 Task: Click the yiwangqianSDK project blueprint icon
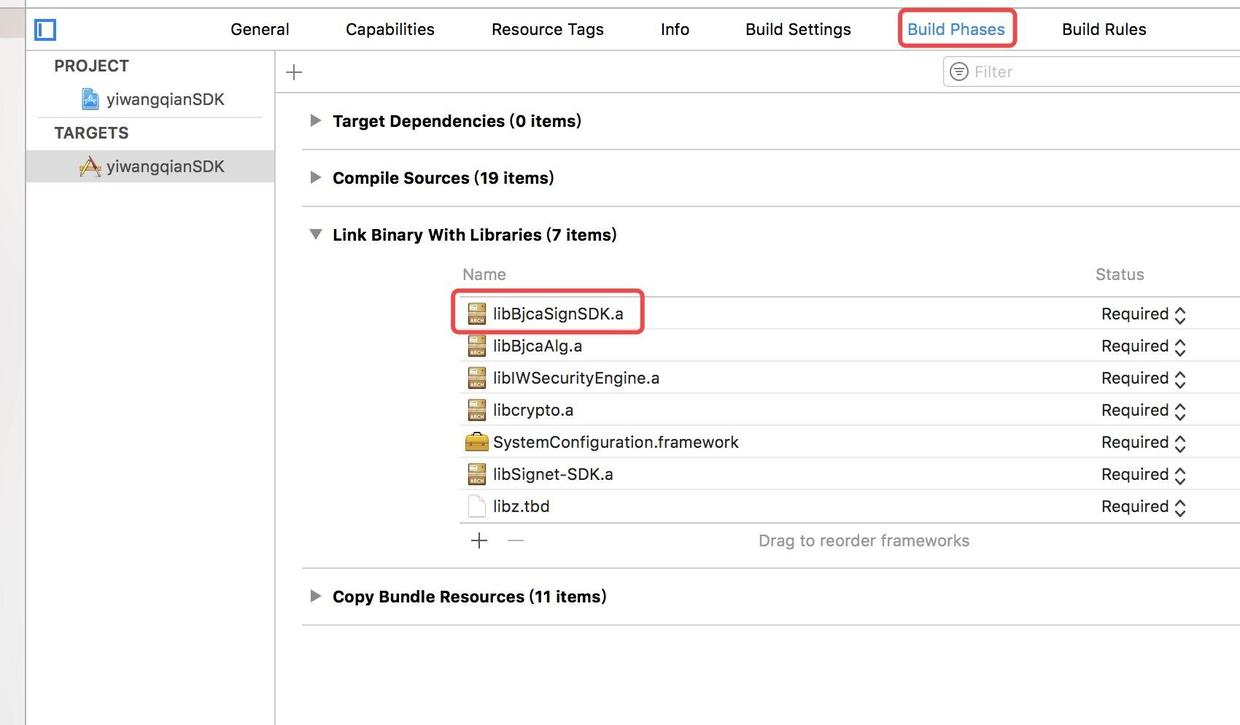click(x=90, y=99)
